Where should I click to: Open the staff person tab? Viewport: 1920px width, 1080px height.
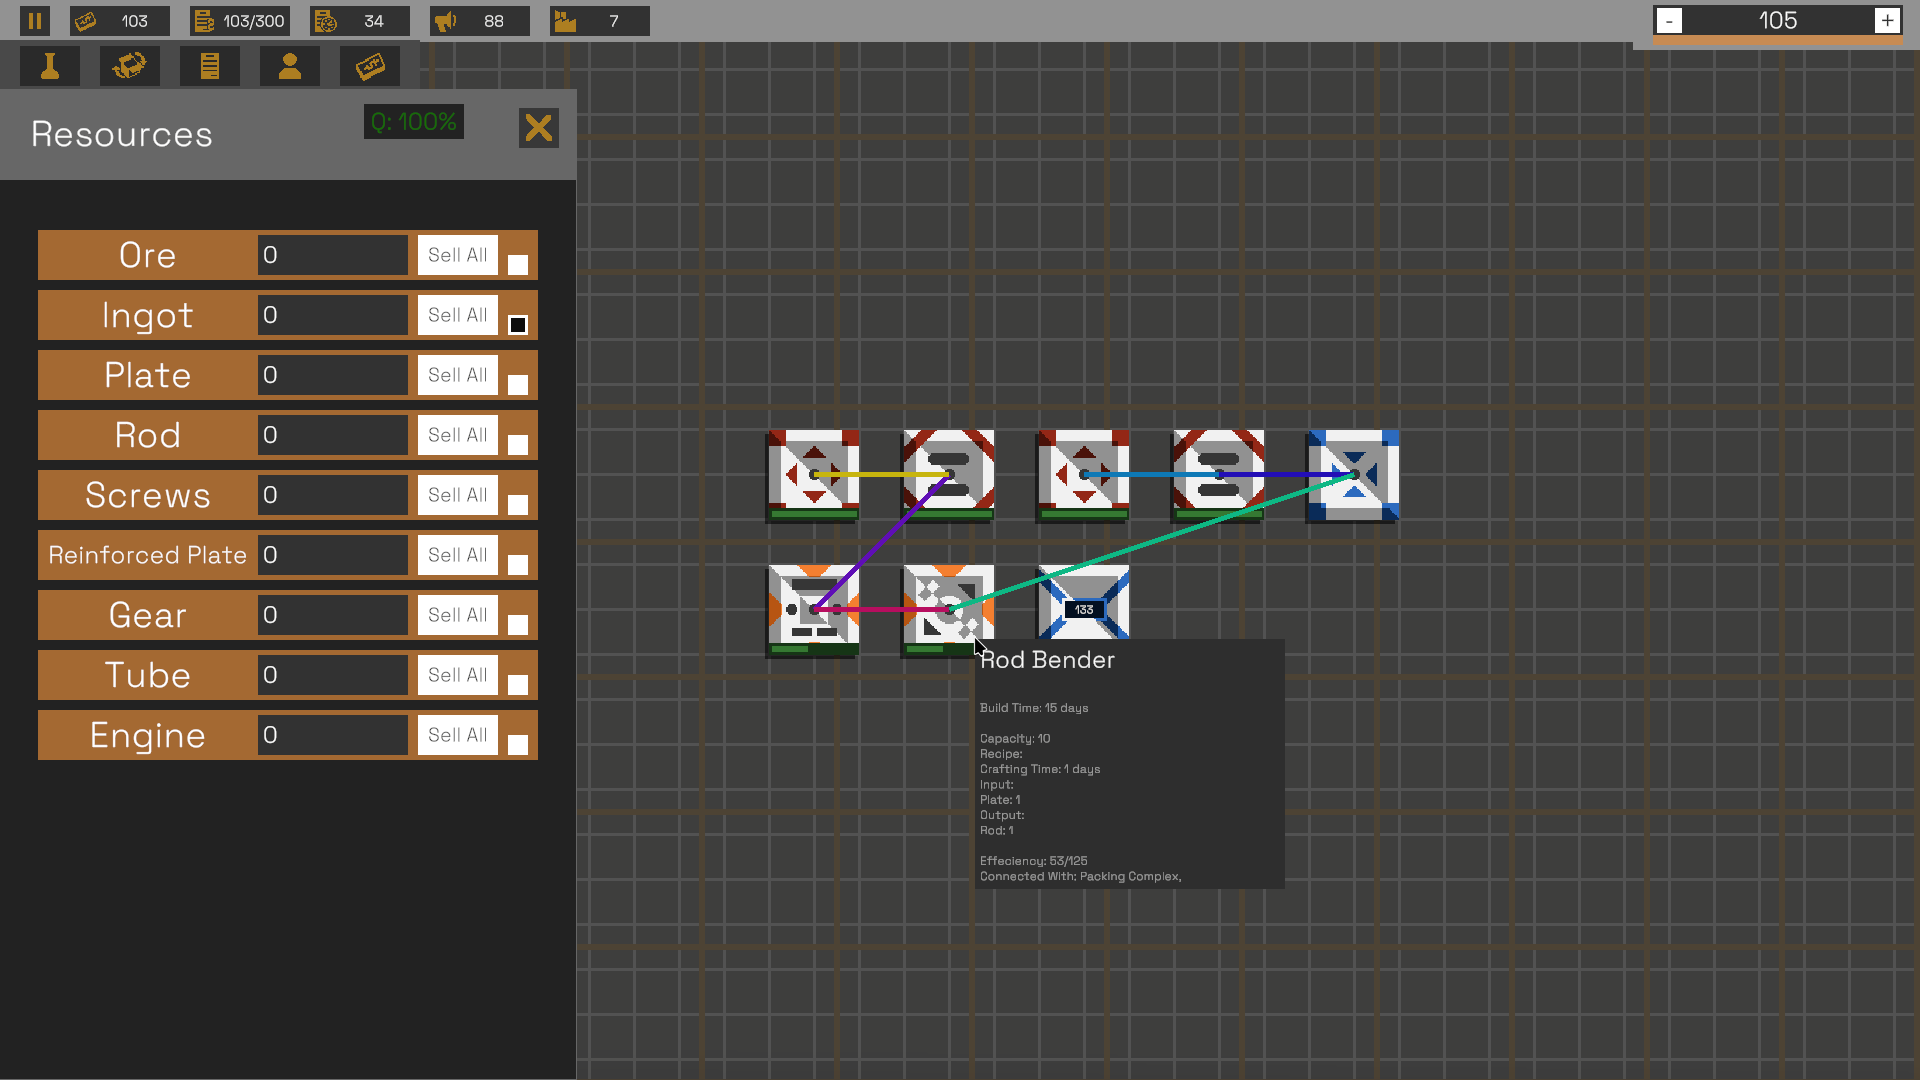(289, 66)
